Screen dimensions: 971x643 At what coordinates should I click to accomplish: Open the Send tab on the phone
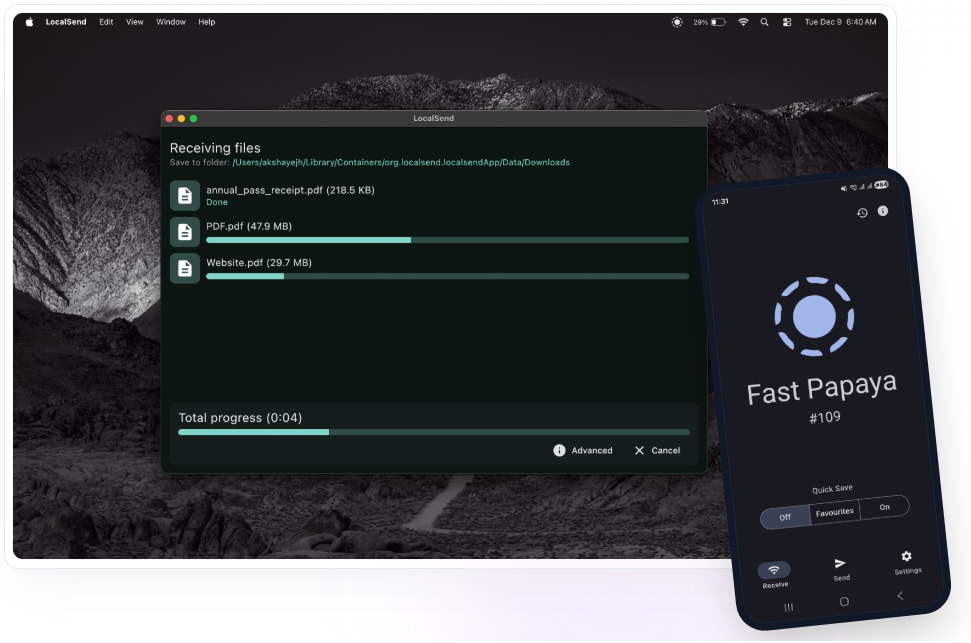pyautogui.click(x=840, y=565)
